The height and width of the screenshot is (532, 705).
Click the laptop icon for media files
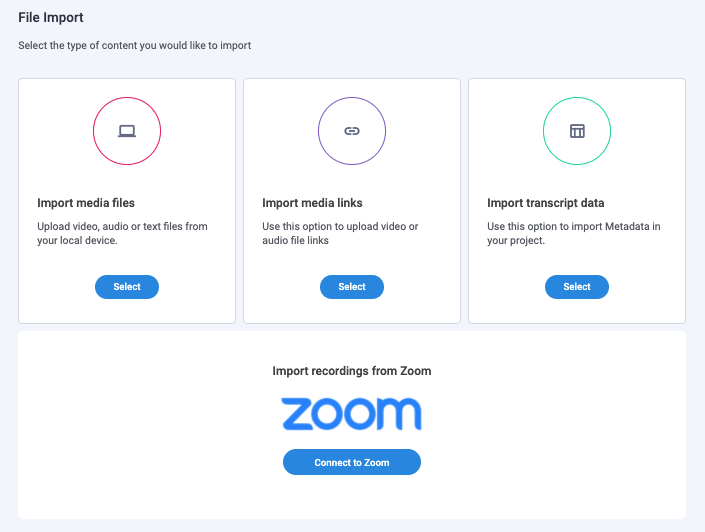coord(127,131)
